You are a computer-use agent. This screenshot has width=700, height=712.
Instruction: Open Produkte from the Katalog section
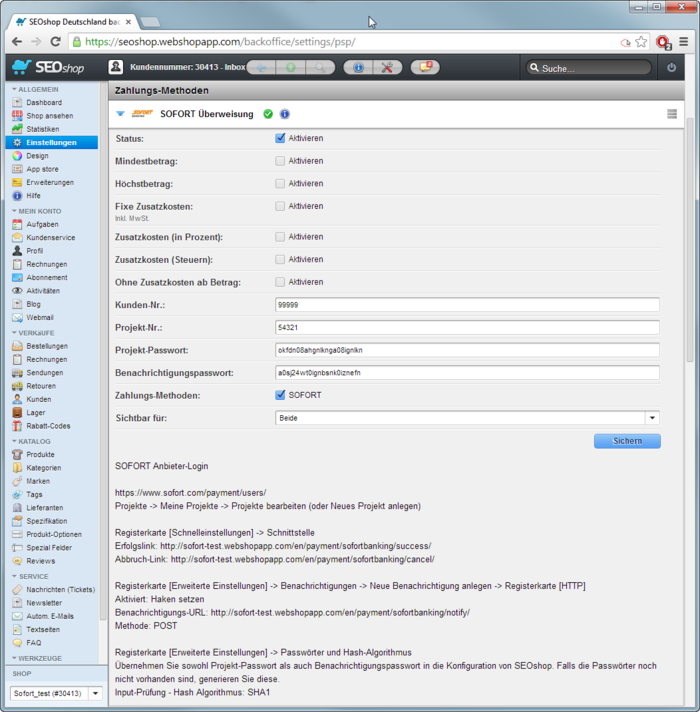40,454
